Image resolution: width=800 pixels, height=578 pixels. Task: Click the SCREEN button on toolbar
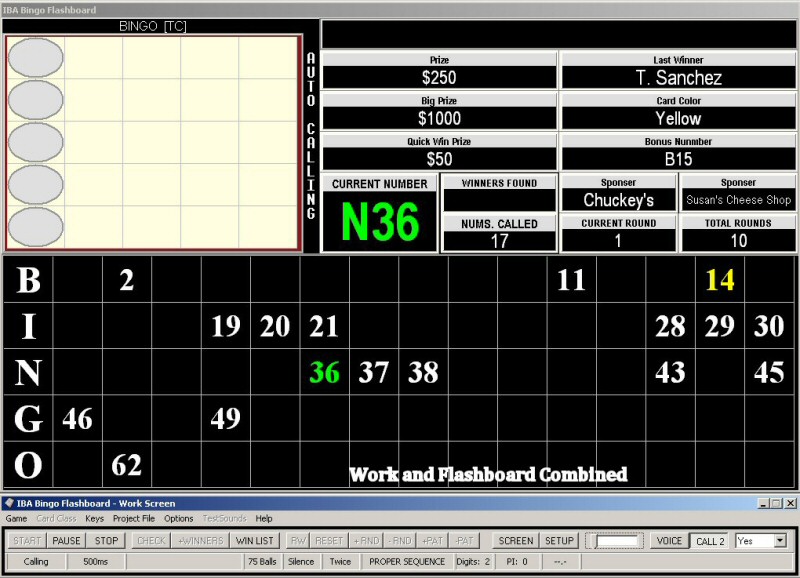[x=515, y=540]
